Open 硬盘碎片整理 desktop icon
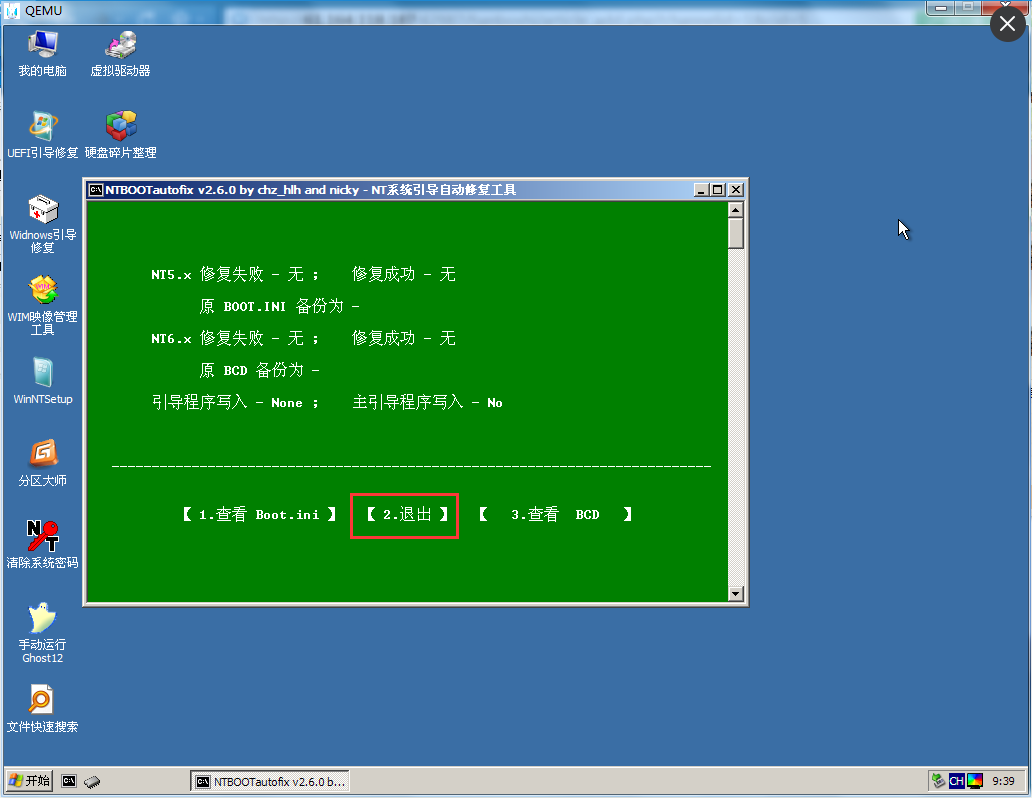1032x798 pixels. pos(120,128)
